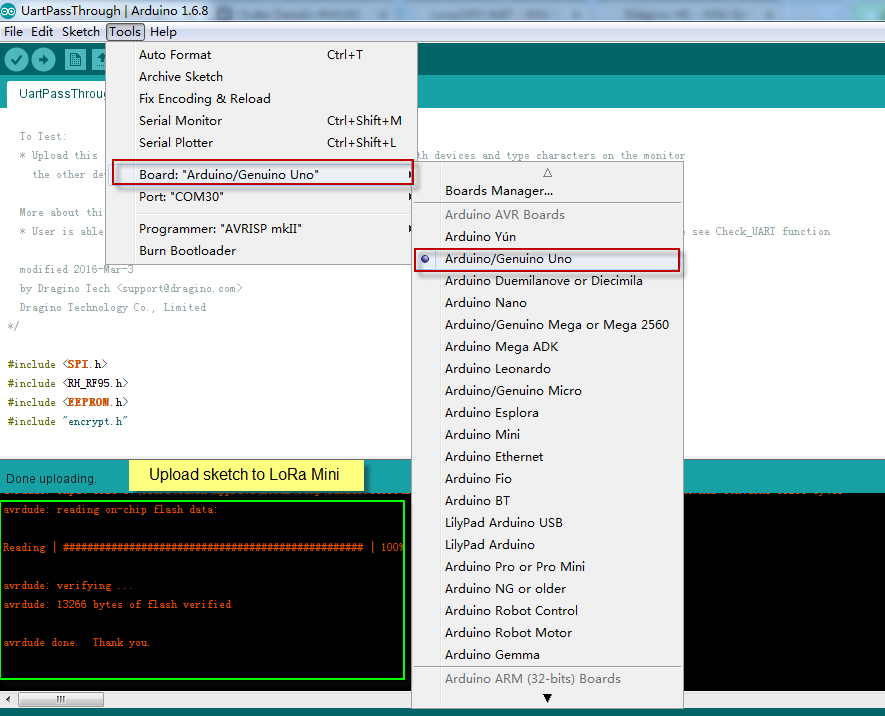Click the New sketch toolbar icon

[75, 59]
